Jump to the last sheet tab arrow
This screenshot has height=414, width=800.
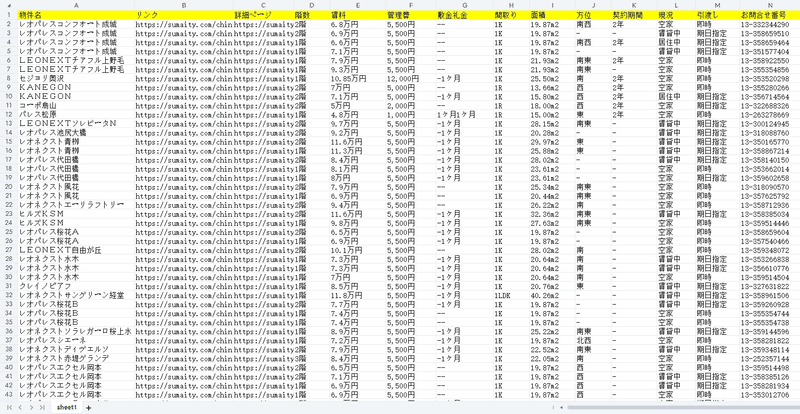(42, 407)
